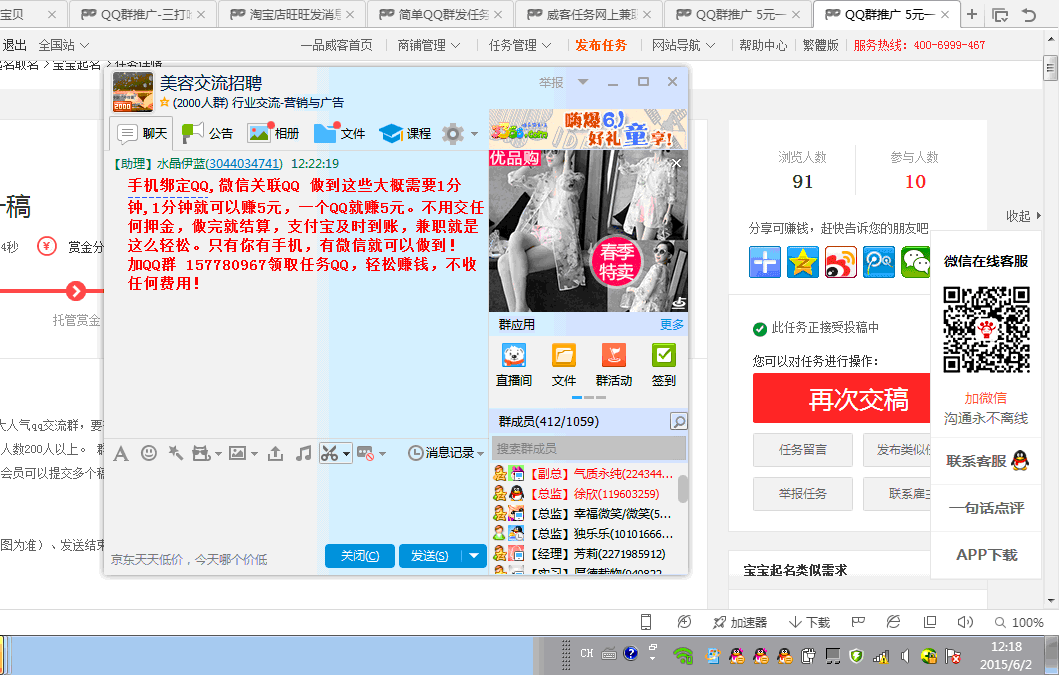Click the red 再次交稿 button
Viewport: 1059px width, 675px height.
coord(842,399)
